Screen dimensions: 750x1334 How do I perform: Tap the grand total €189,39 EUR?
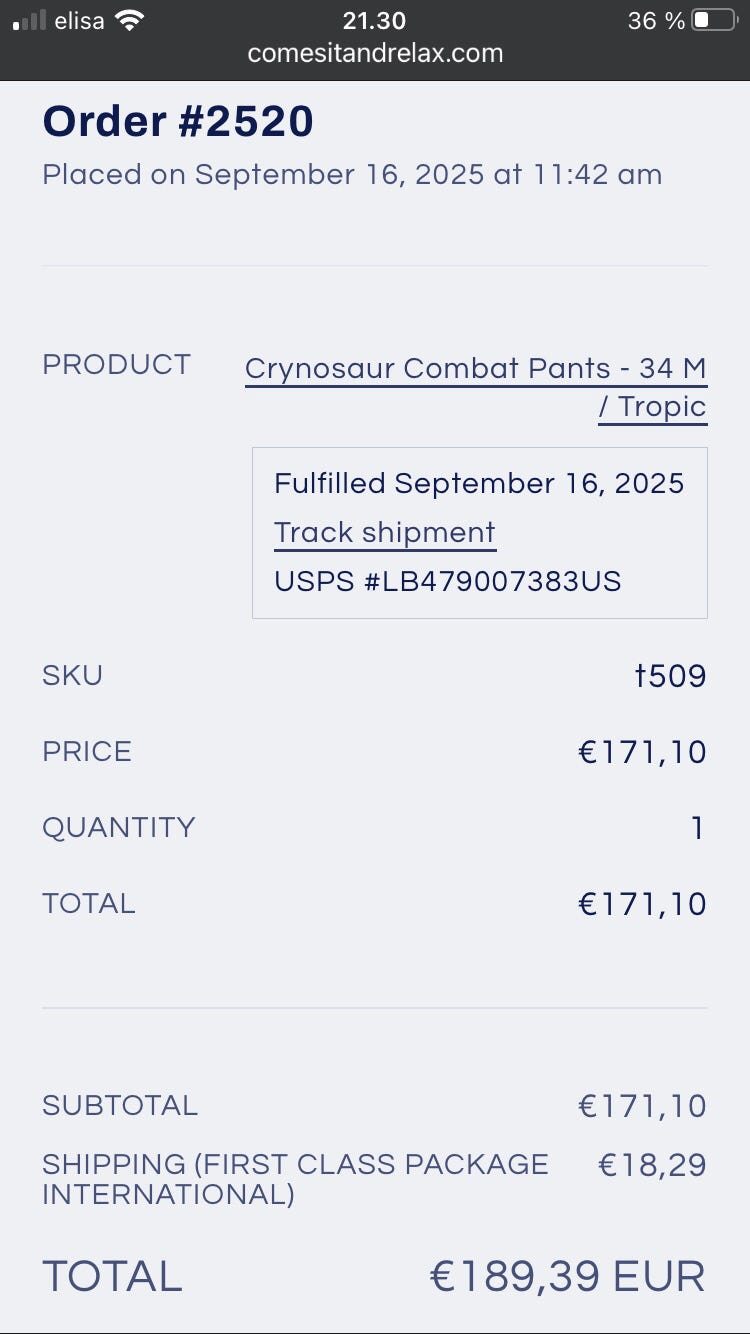tap(567, 1277)
